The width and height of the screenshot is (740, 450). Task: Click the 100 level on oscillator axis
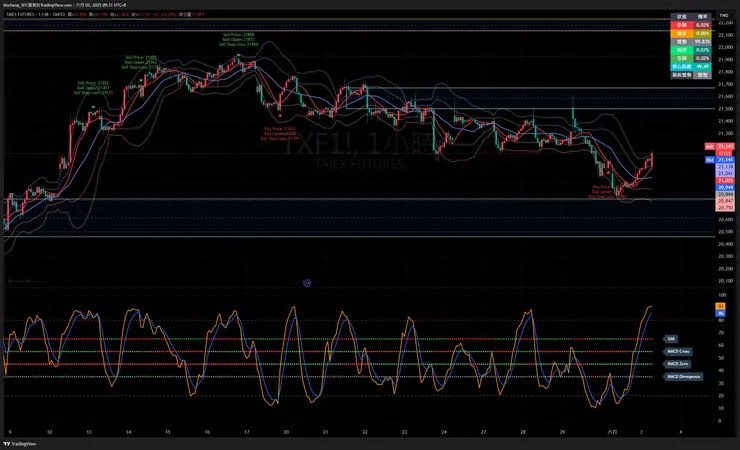click(x=722, y=295)
